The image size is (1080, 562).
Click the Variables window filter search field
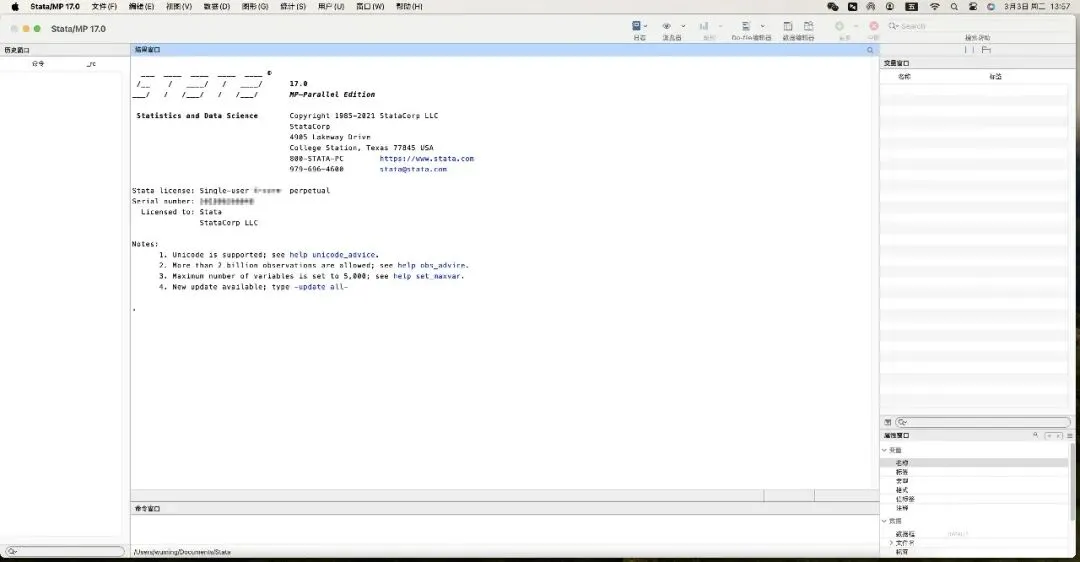(984, 422)
